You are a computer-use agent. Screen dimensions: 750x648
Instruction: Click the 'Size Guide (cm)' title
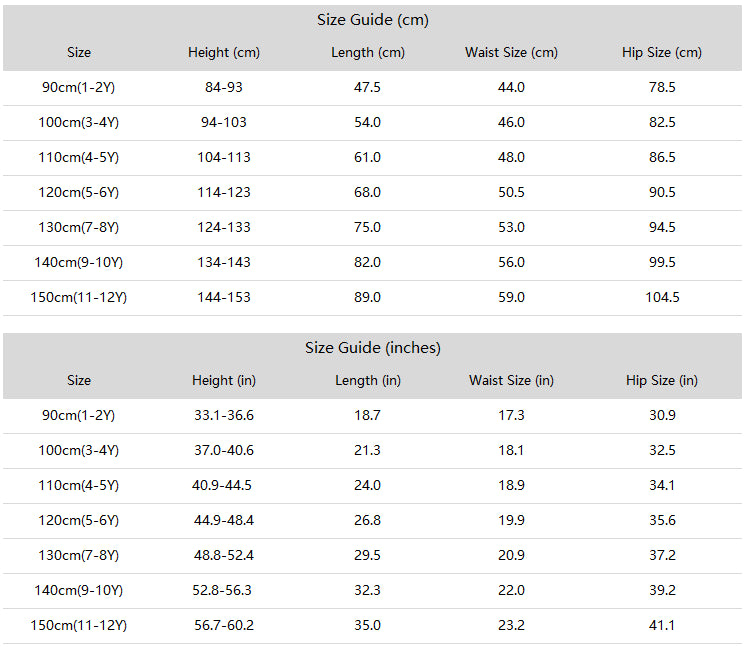[373, 20]
